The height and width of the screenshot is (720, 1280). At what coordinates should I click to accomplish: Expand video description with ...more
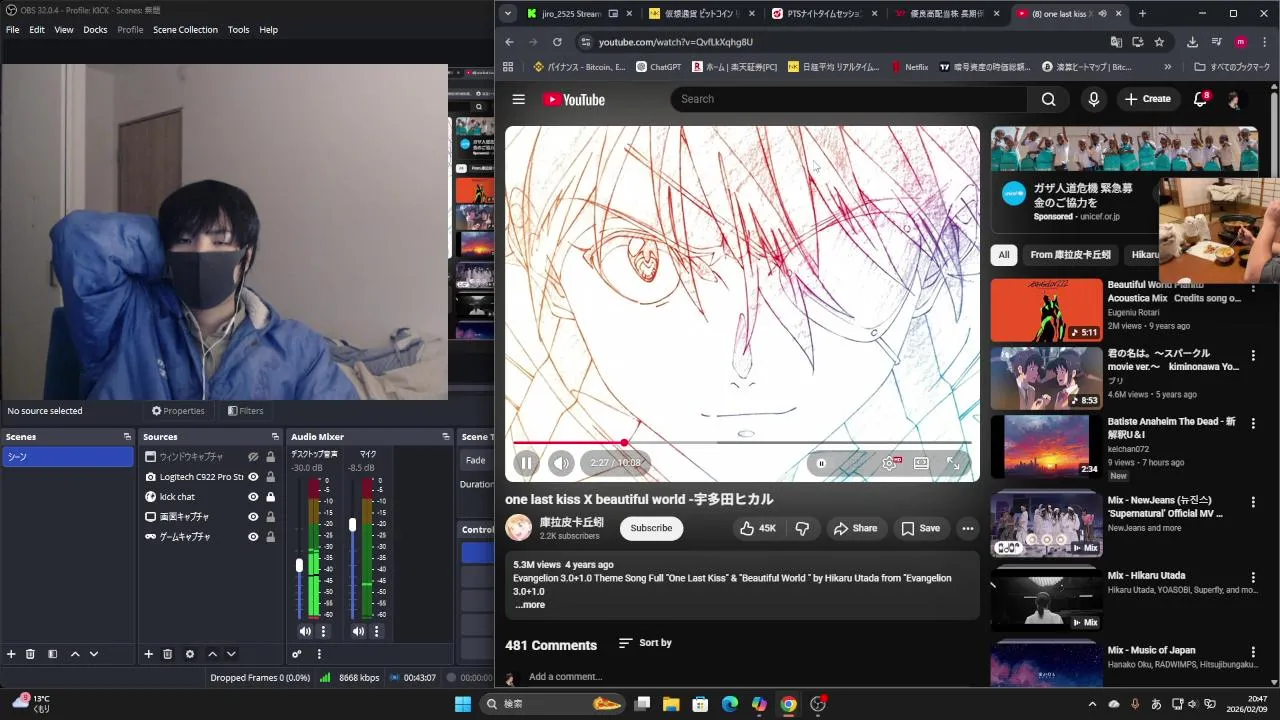(x=530, y=605)
